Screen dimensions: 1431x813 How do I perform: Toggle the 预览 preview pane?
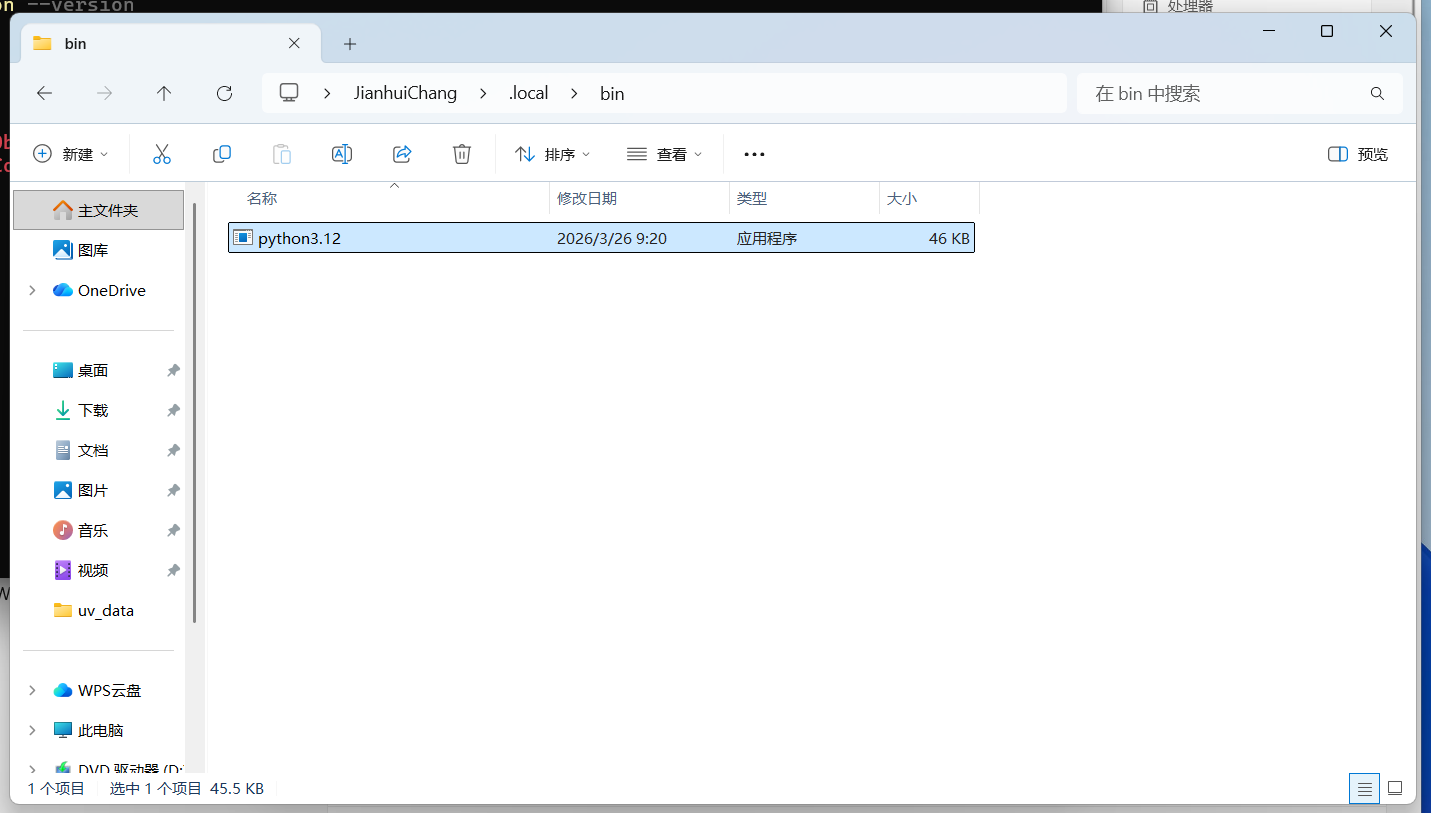(x=1358, y=154)
